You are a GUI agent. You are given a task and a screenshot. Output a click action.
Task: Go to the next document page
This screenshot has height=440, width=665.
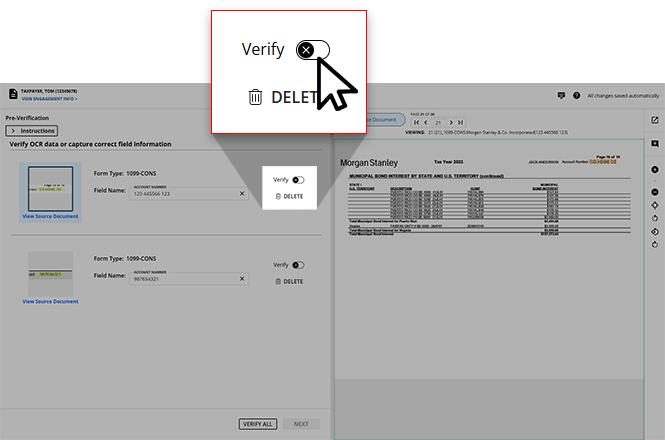pos(451,123)
